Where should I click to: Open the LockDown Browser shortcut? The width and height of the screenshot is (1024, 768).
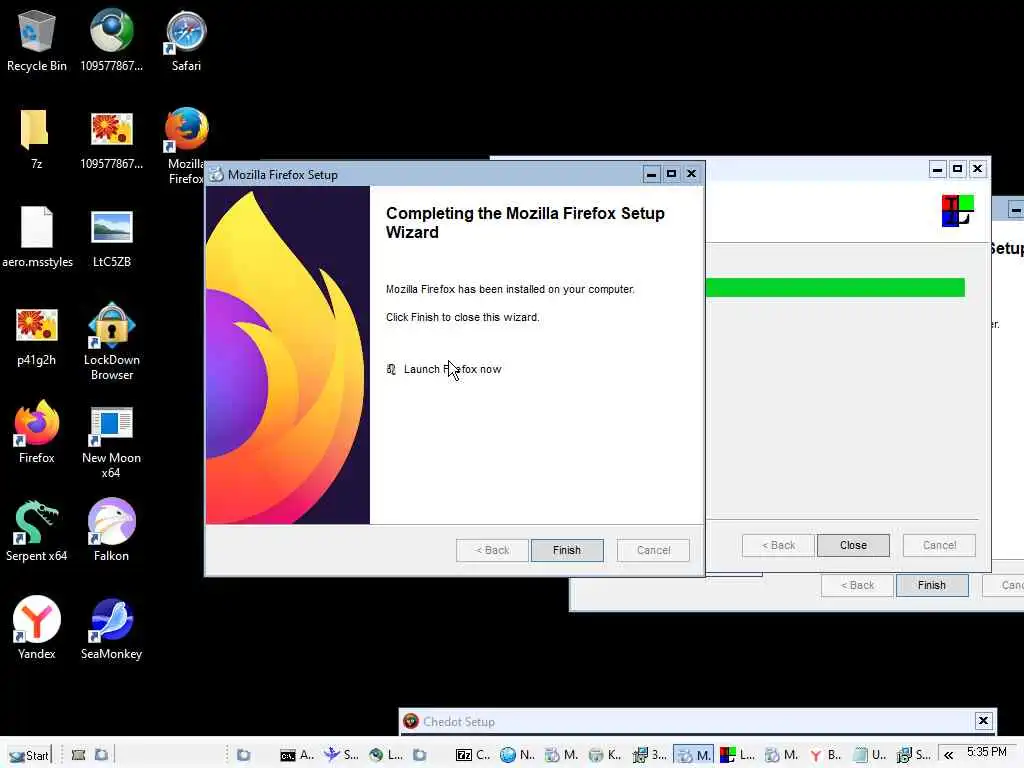(112, 341)
